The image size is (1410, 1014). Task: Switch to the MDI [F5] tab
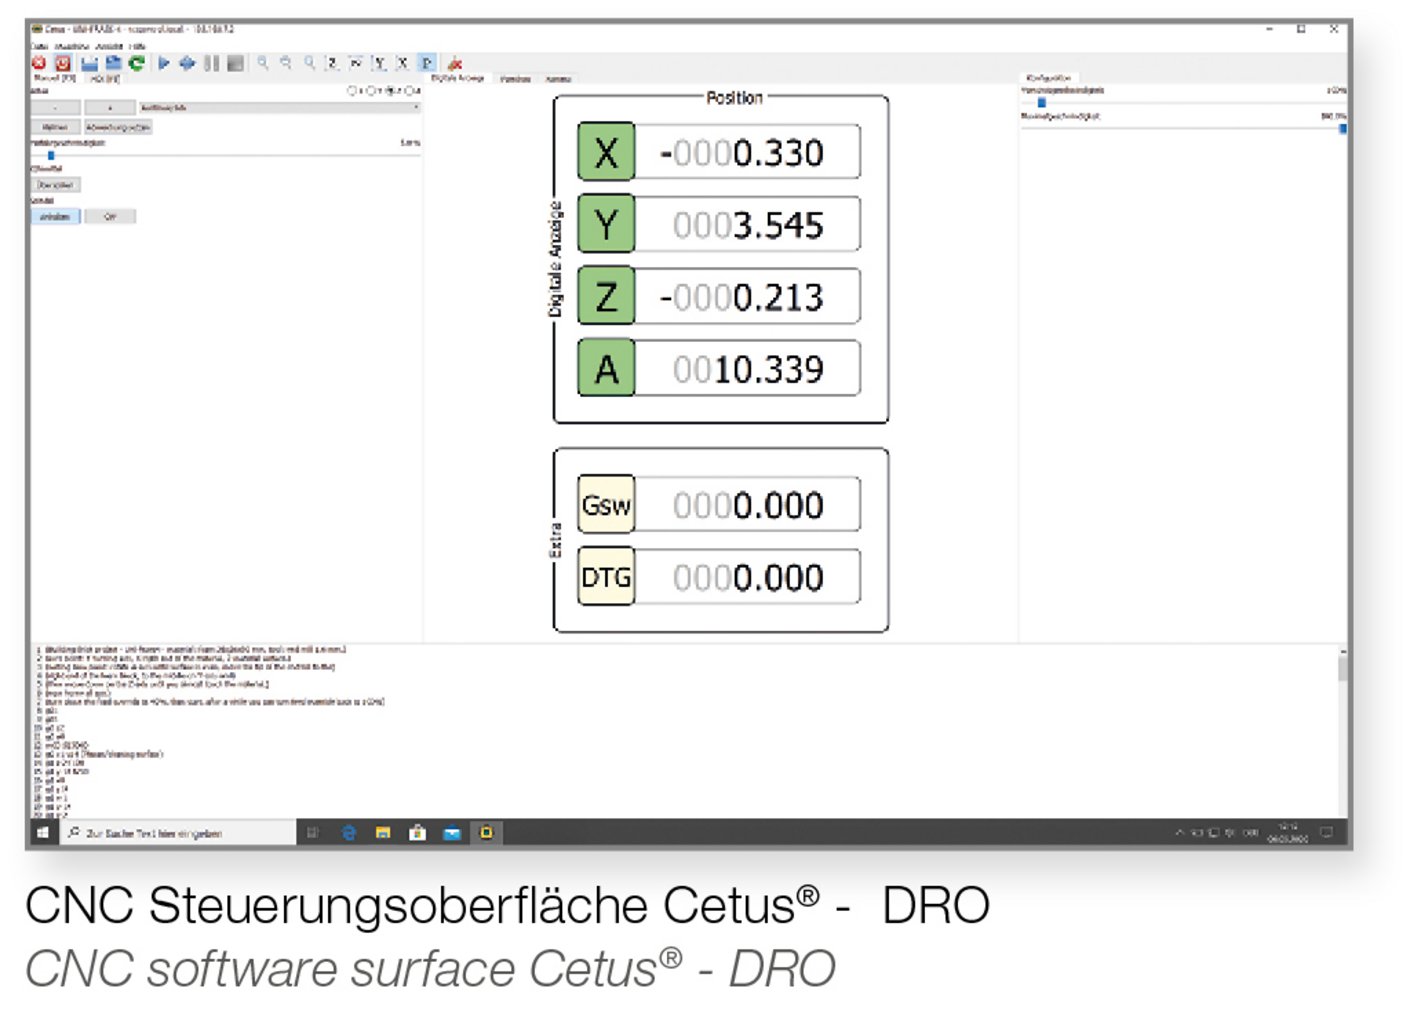[x=105, y=78]
